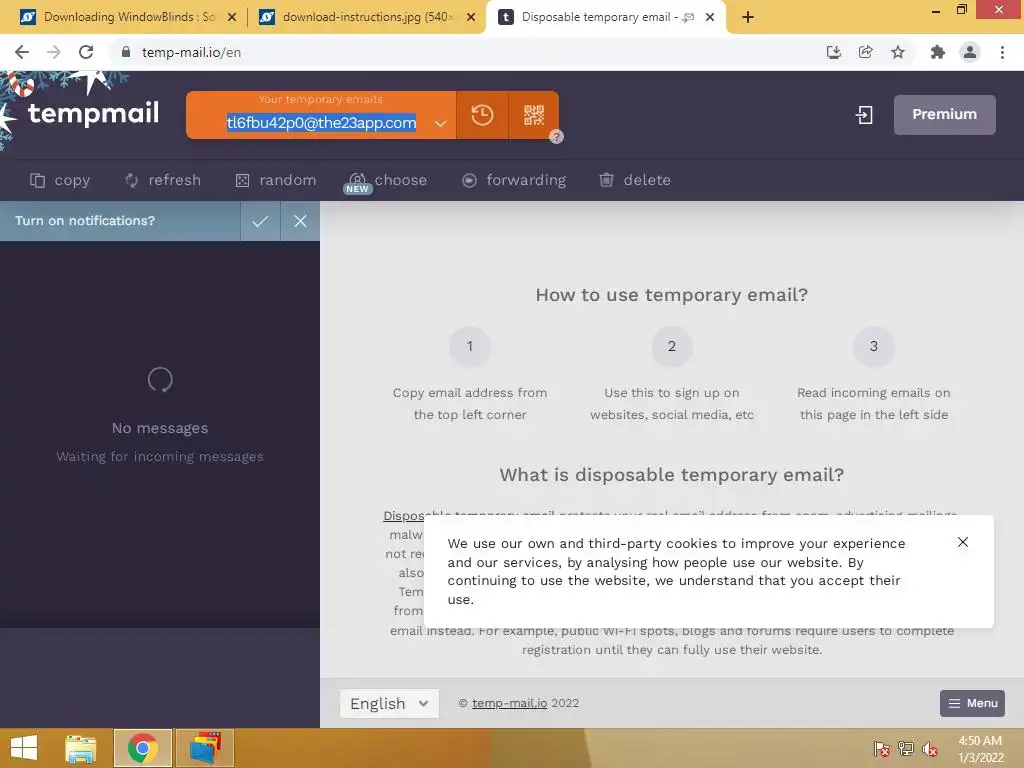Click the Action Center flag tray icon
Image resolution: width=1024 pixels, height=768 pixels.
(x=881, y=749)
